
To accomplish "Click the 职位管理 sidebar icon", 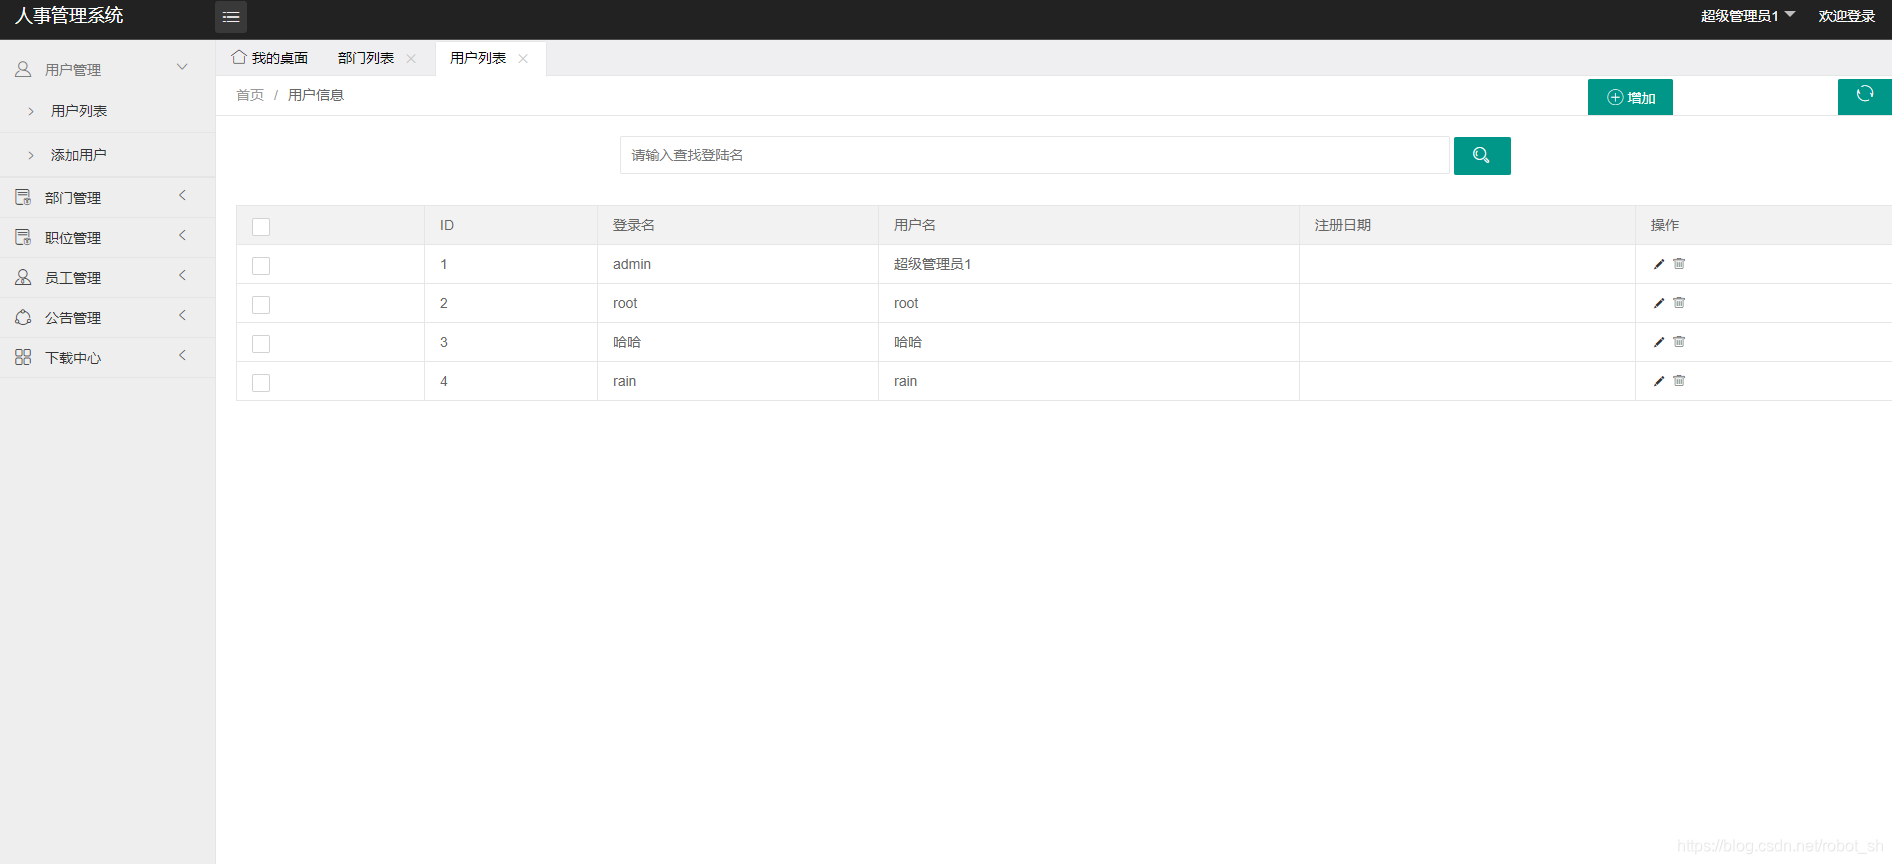I will coord(23,237).
